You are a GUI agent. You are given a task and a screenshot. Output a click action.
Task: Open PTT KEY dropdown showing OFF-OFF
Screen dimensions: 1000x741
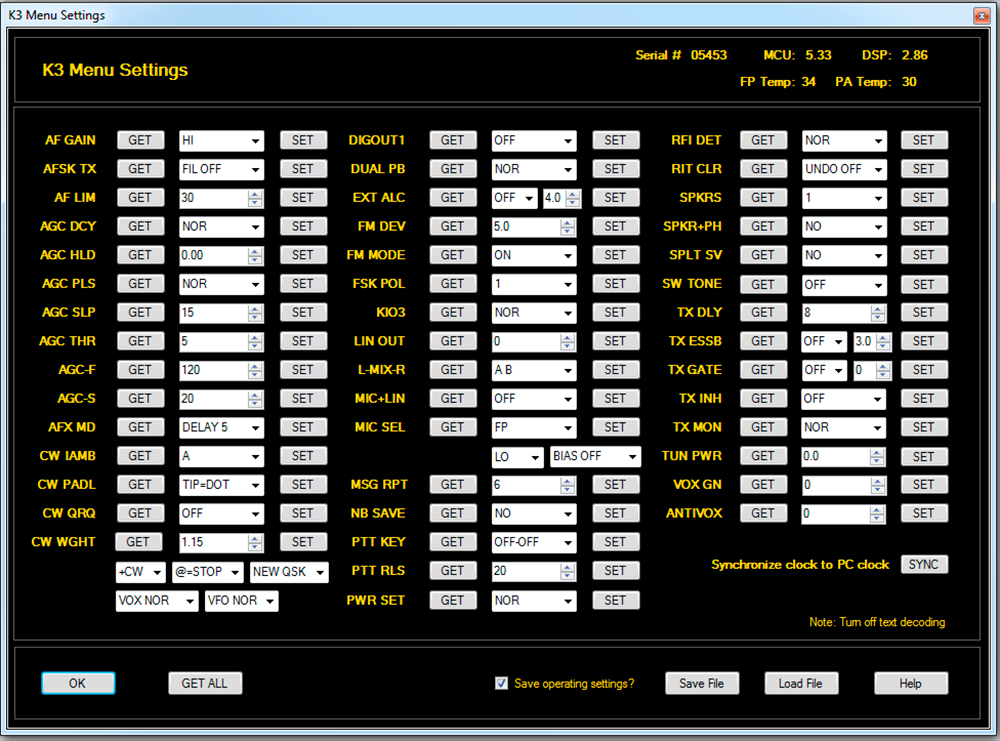(x=534, y=542)
